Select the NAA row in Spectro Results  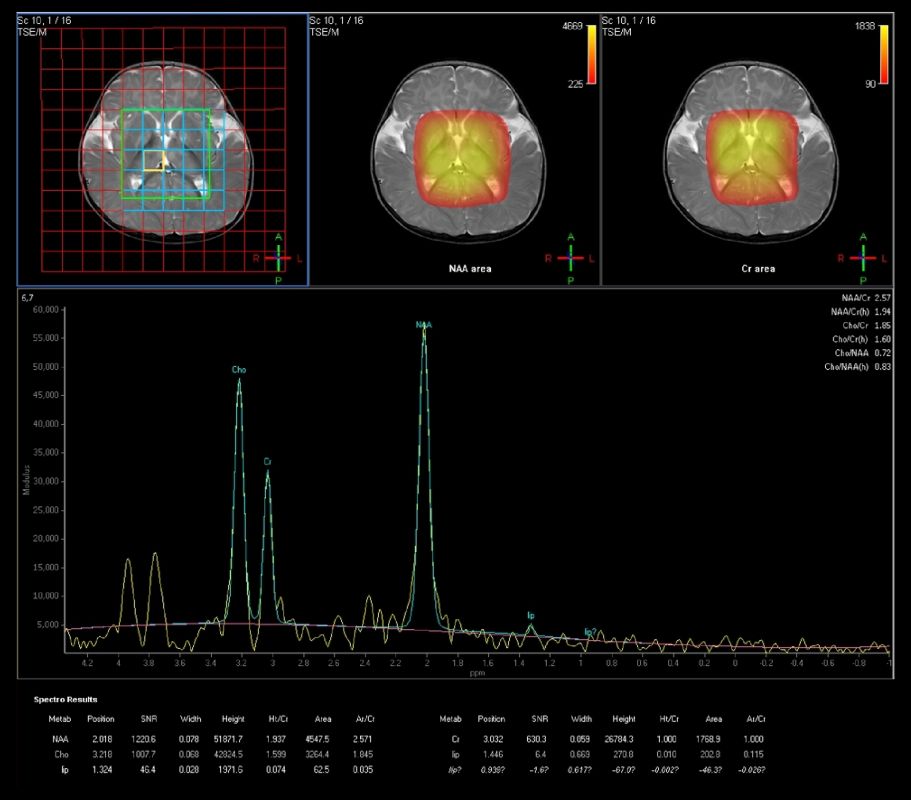[213, 739]
